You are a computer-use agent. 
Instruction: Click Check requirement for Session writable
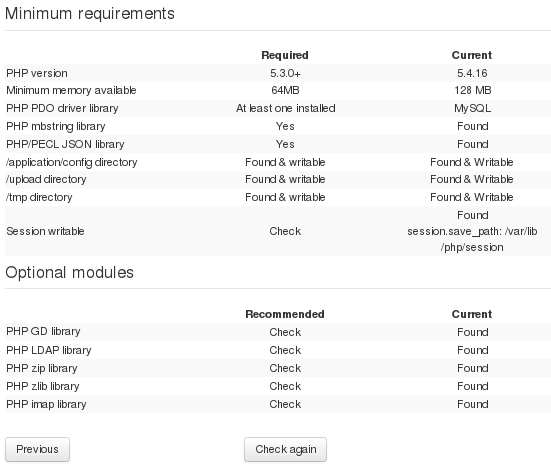point(285,231)
